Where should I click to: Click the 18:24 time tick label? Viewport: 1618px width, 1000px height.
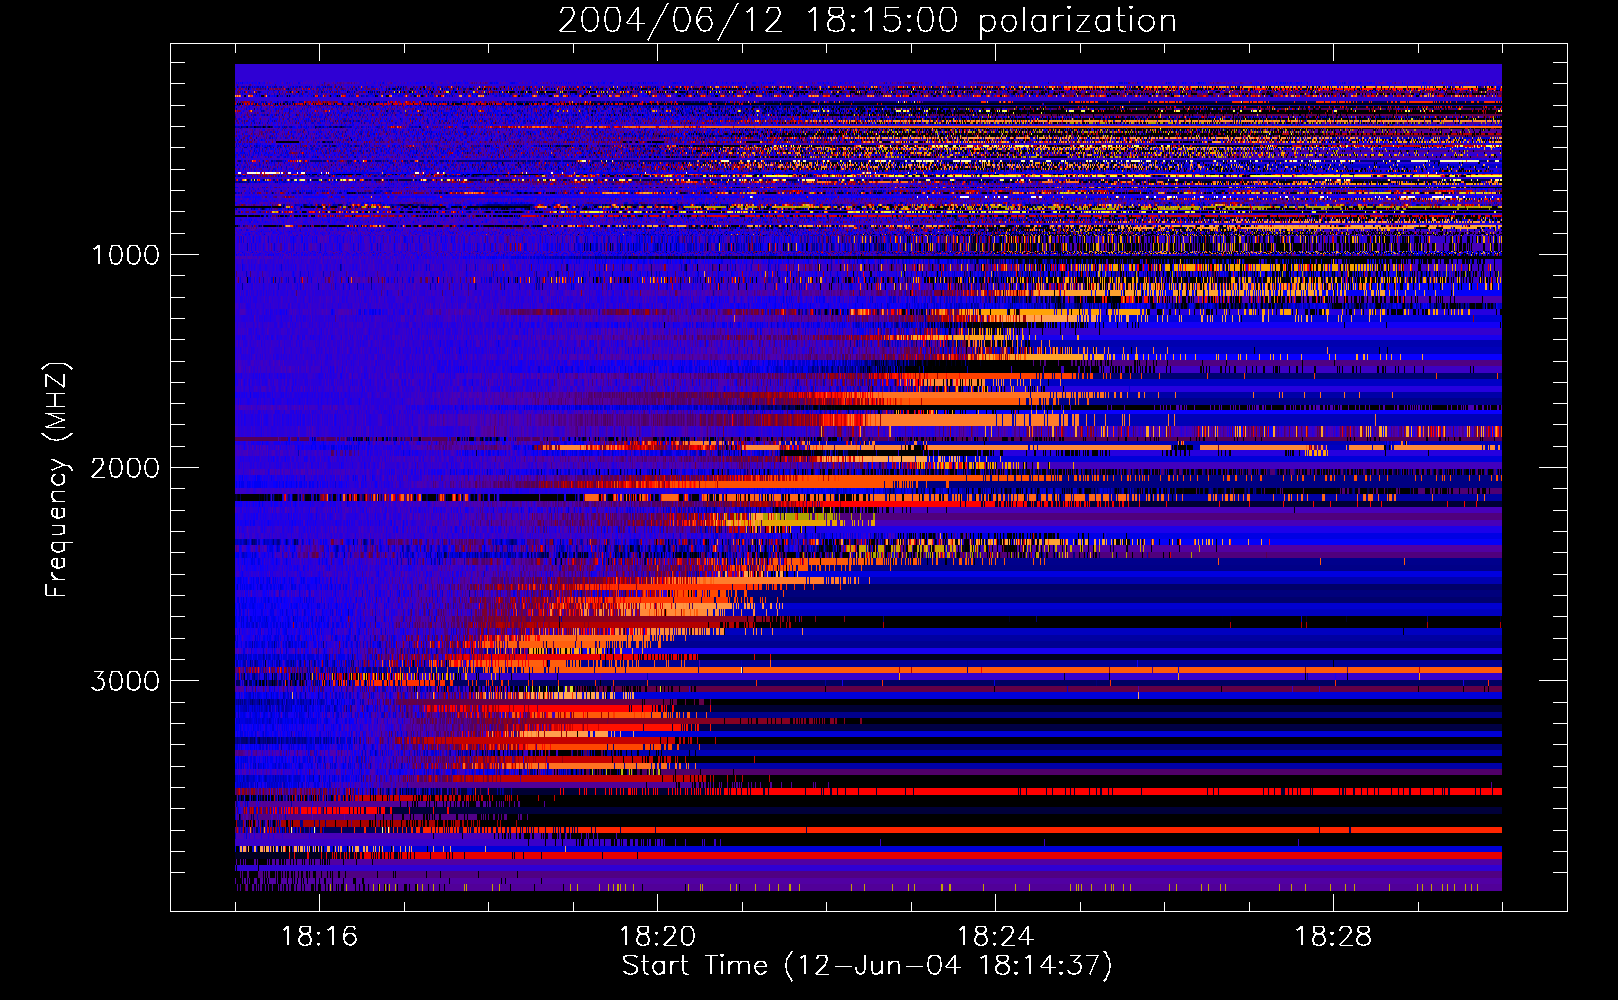(x=995, y=937)
